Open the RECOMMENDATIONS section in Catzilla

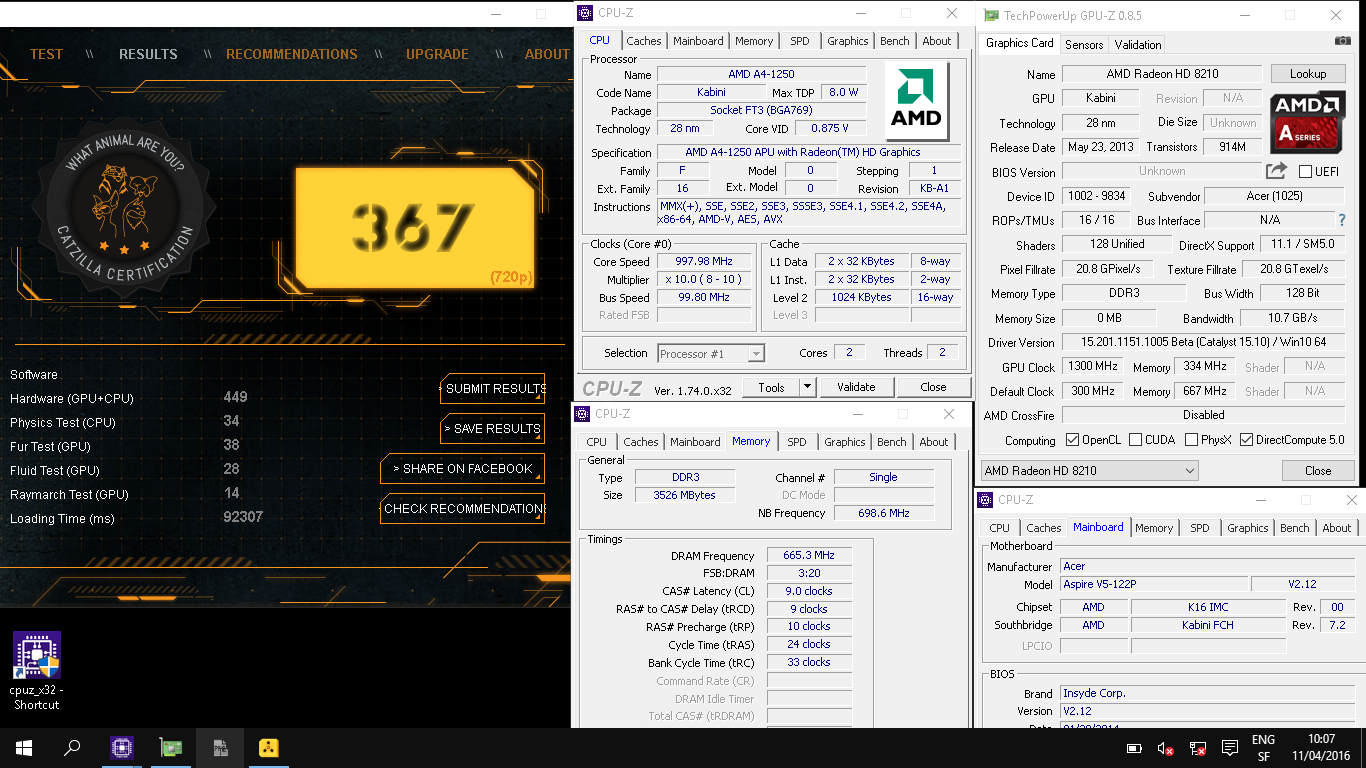point(291,54)
